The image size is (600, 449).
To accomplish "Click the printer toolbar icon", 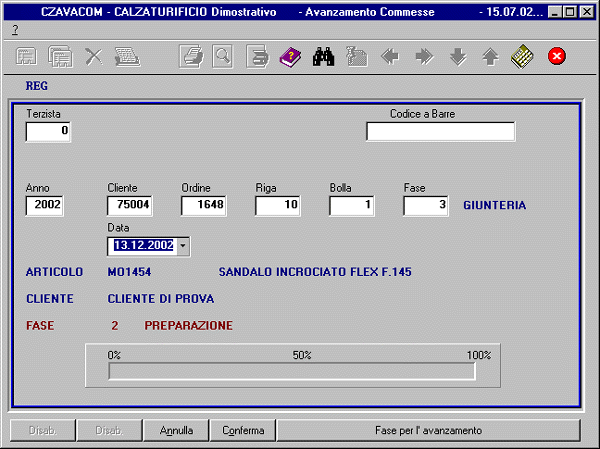I will [191, 57].
